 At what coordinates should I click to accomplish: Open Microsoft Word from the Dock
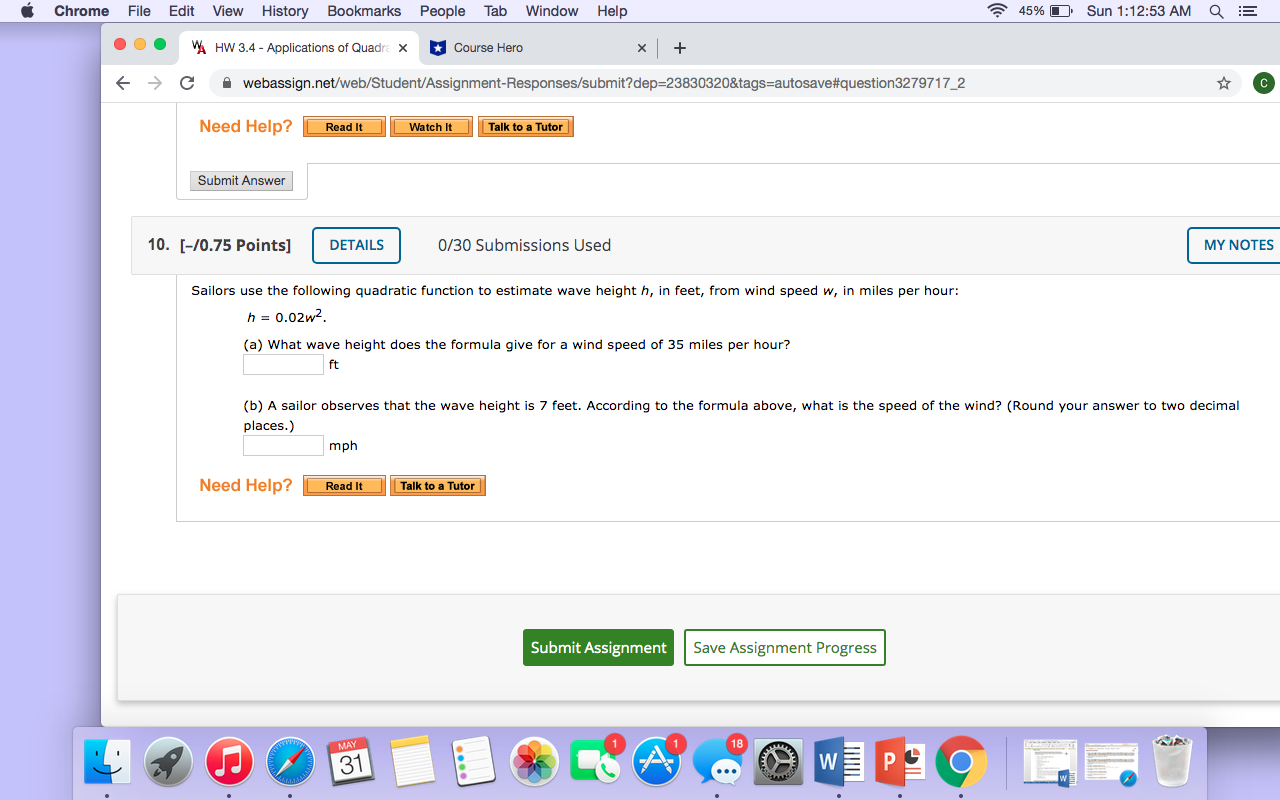839,763
